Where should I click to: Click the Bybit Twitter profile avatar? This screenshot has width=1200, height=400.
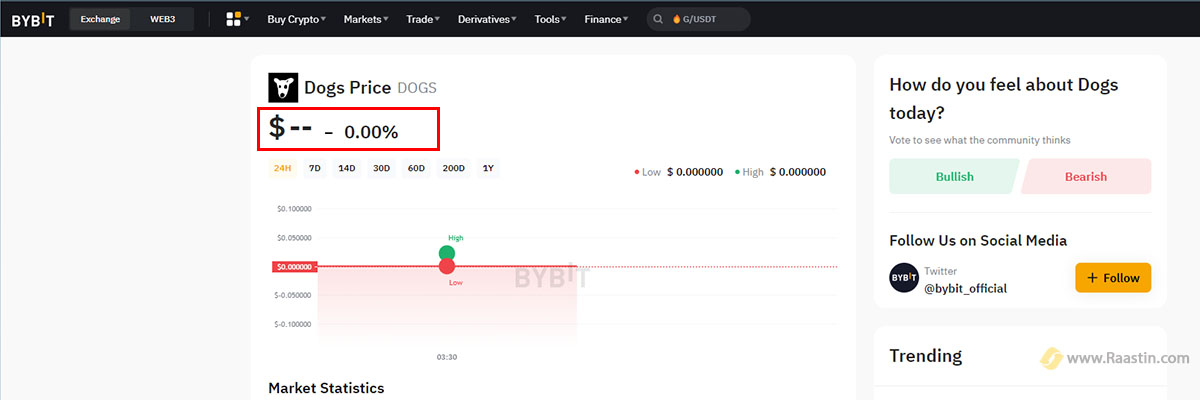click(904, 278)
